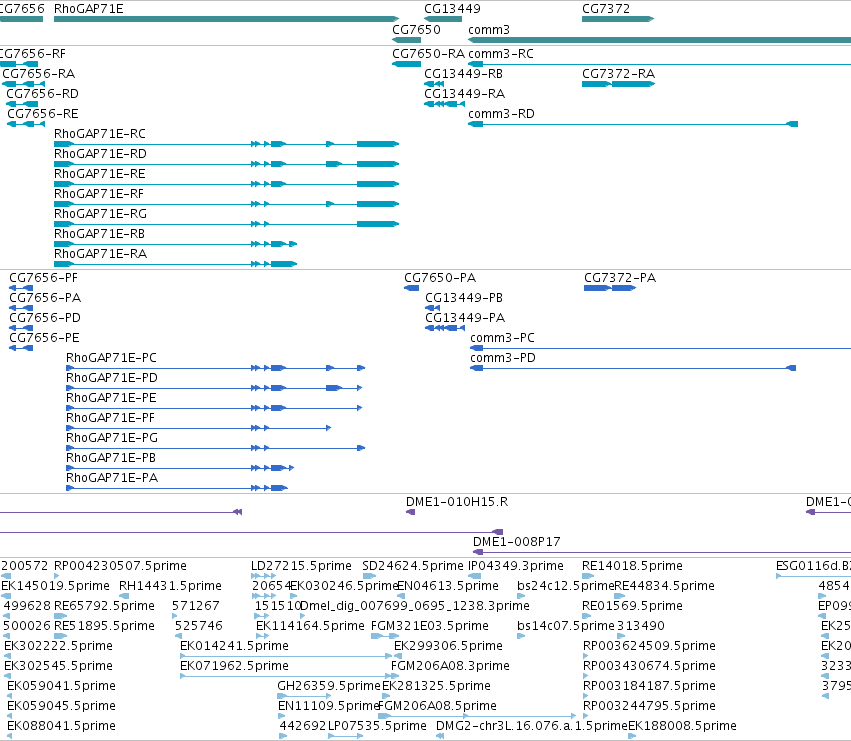The height and width of the screenshot is (741, 851).
Task: Select EST RH14431.5prime label
Action: coord(170,586)
